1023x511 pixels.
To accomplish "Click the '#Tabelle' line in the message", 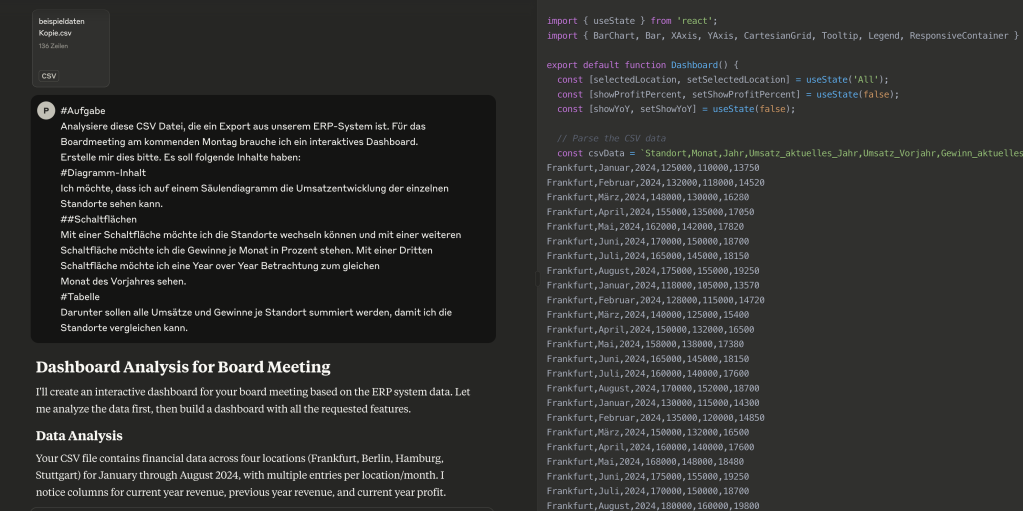I will pyautogui.click(x=80, y=297).
